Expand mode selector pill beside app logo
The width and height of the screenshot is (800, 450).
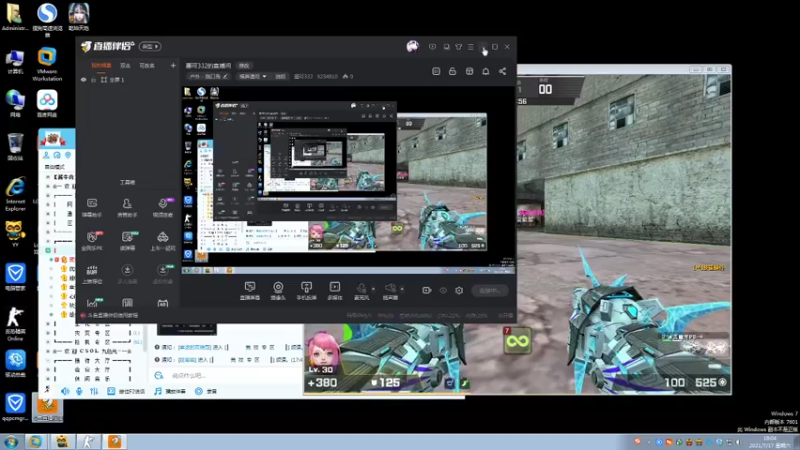coord(150,46)
